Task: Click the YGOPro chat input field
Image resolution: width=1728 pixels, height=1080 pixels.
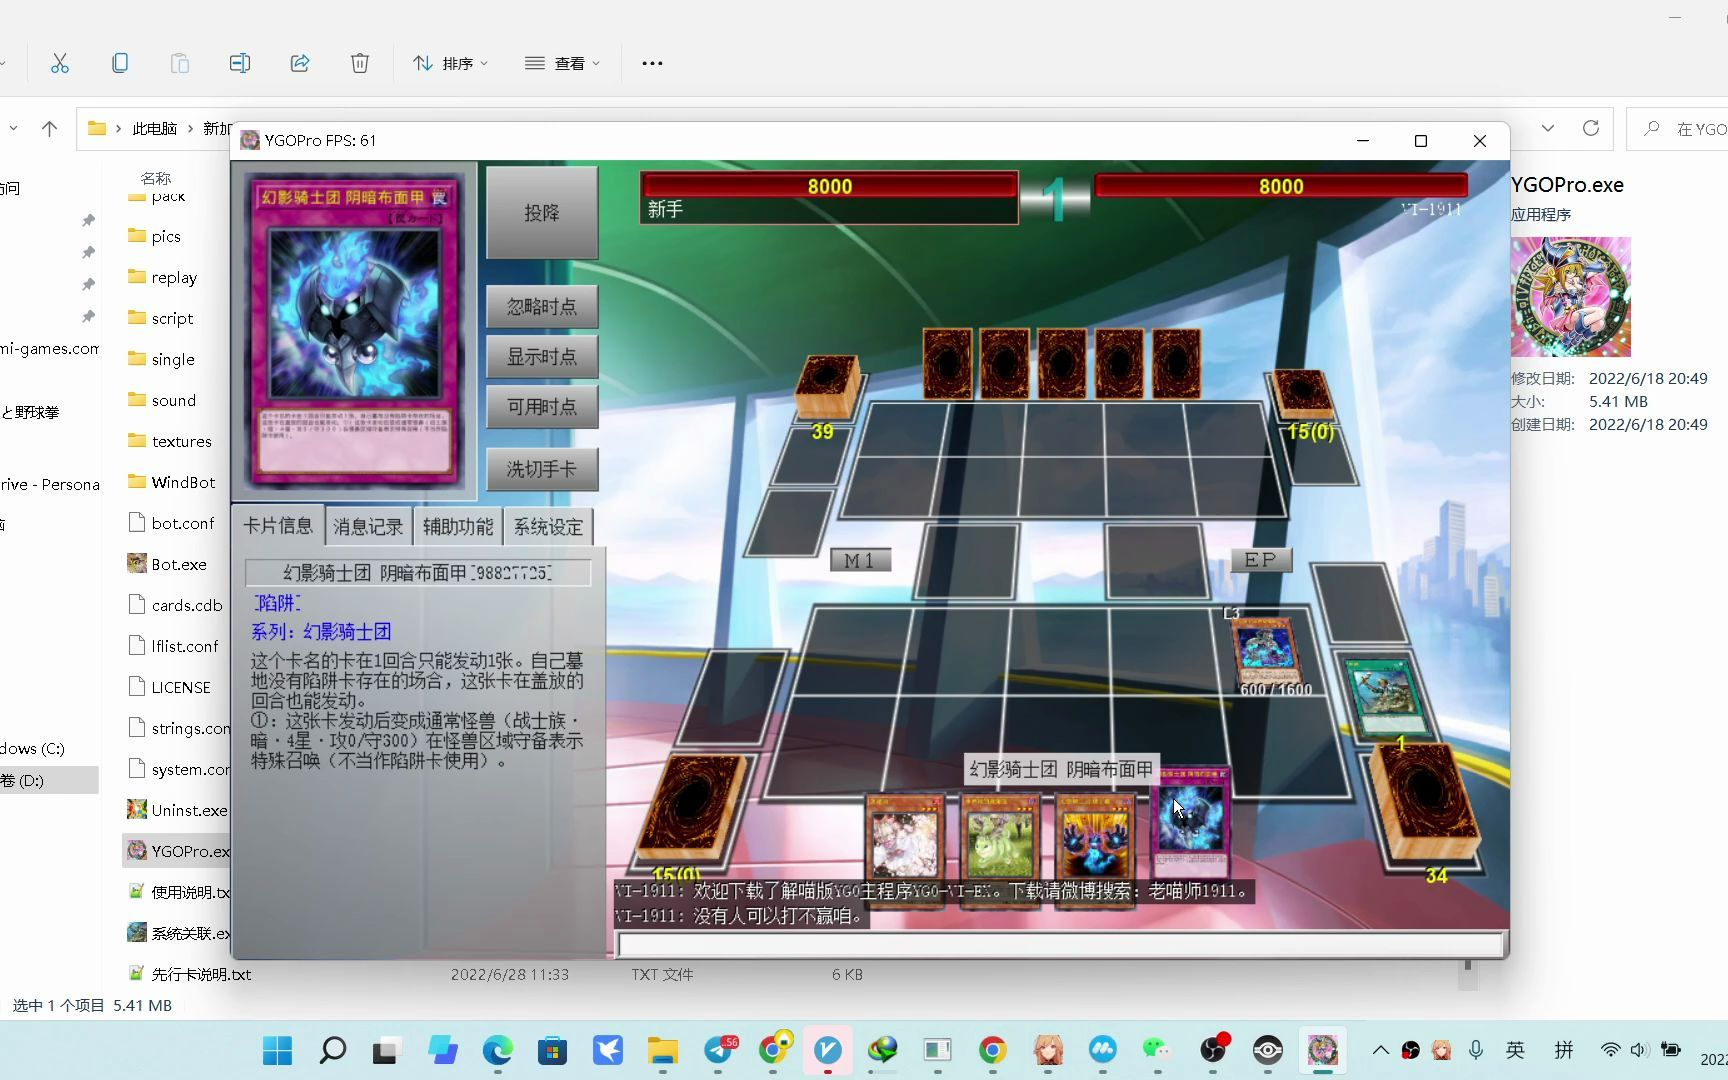Action: click(1061, 944)
